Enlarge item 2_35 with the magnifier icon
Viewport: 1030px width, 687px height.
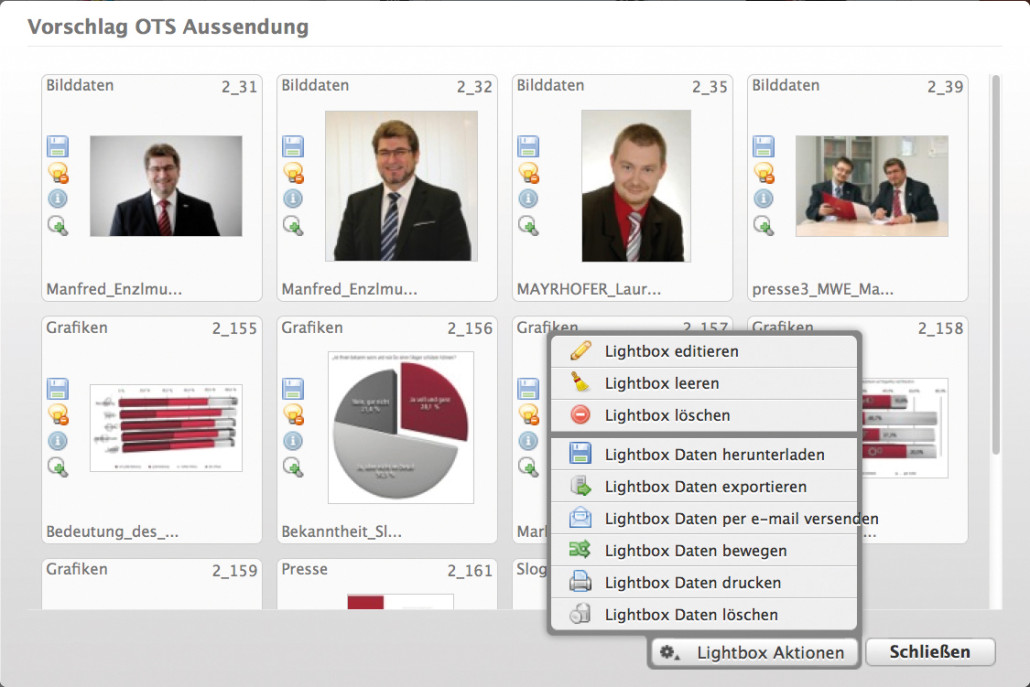click(529, 226)
